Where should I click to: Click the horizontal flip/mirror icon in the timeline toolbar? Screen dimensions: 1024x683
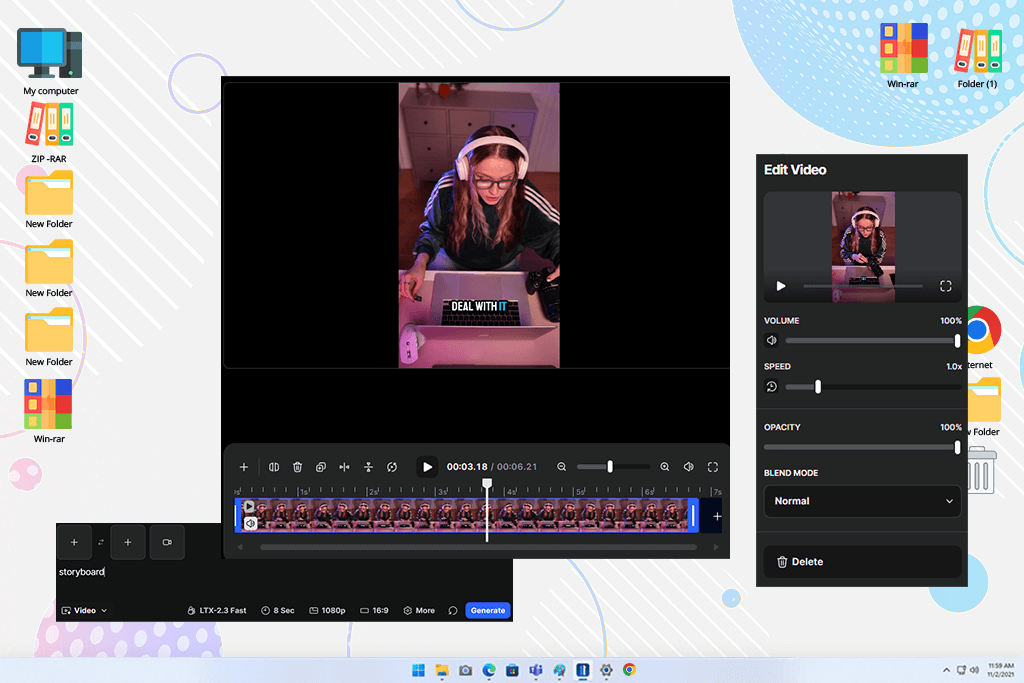344,467
